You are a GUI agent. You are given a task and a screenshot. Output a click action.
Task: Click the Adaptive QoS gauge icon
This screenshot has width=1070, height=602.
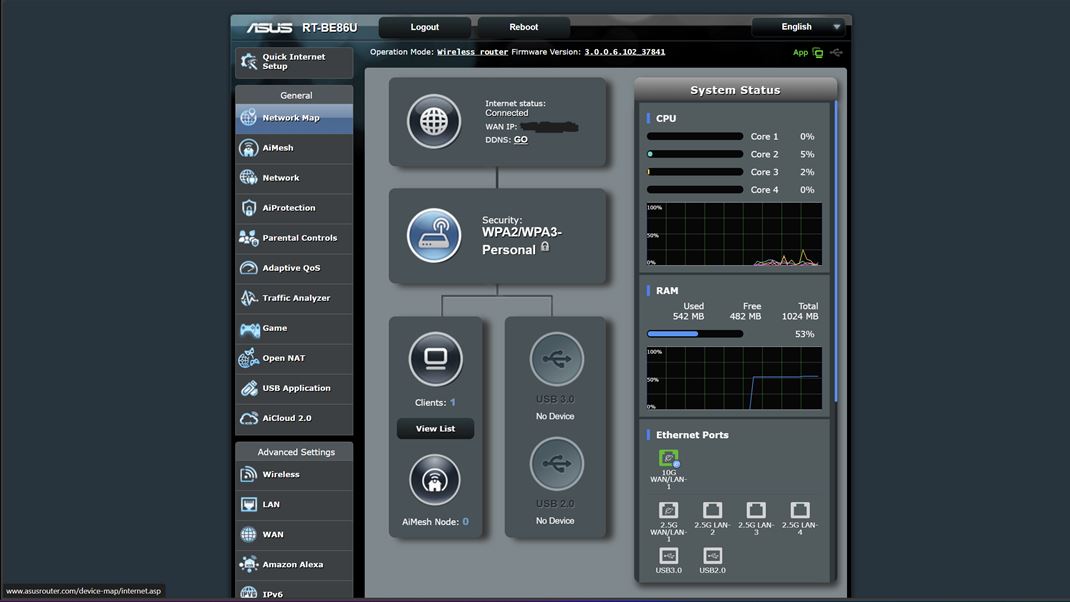click(248, 268)
